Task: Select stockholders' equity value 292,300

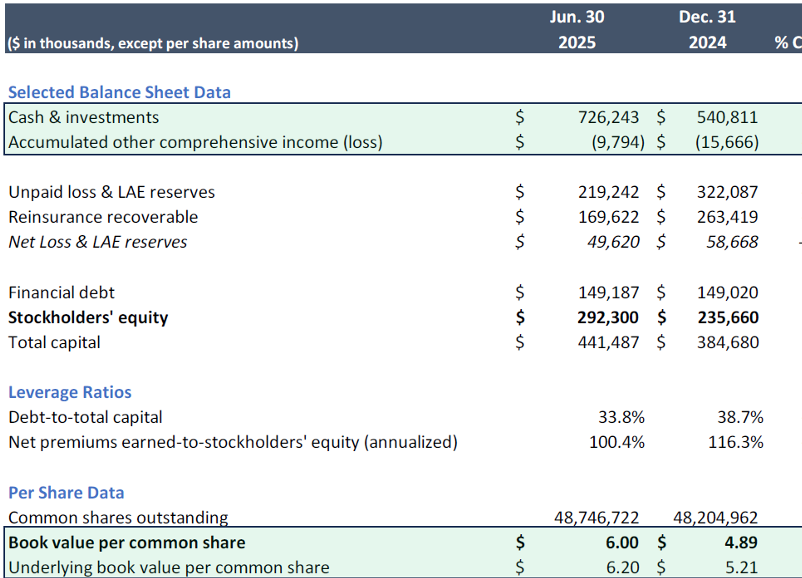Action: tap(608, 317)
